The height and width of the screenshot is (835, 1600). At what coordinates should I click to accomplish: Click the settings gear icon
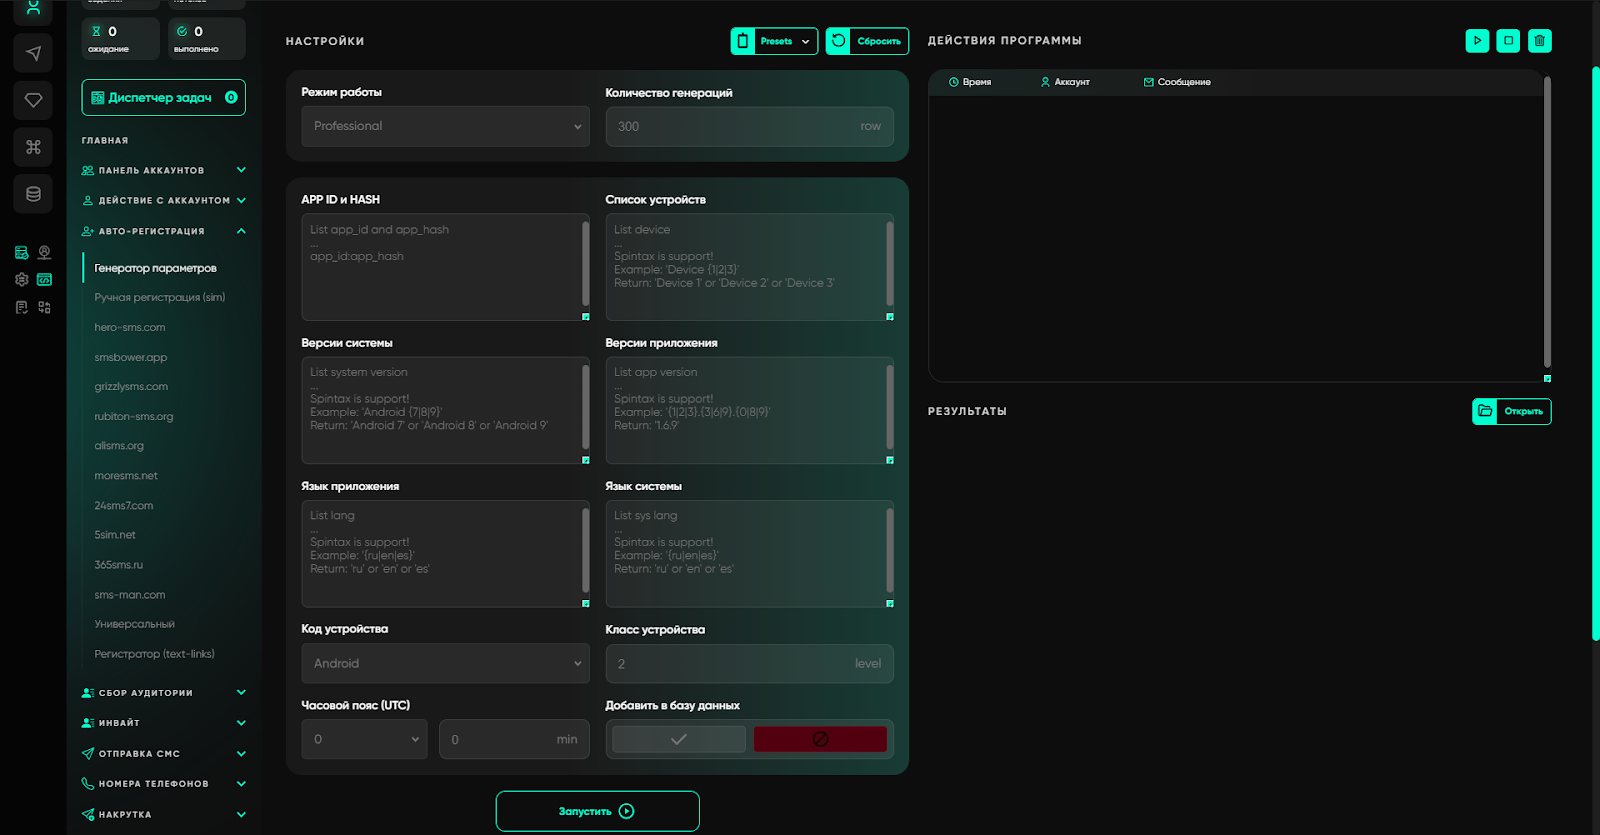tap(22, 280)
